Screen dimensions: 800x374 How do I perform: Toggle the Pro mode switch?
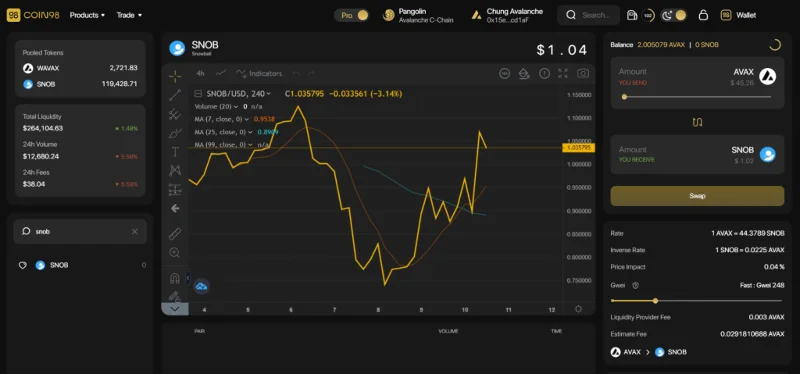352,15
